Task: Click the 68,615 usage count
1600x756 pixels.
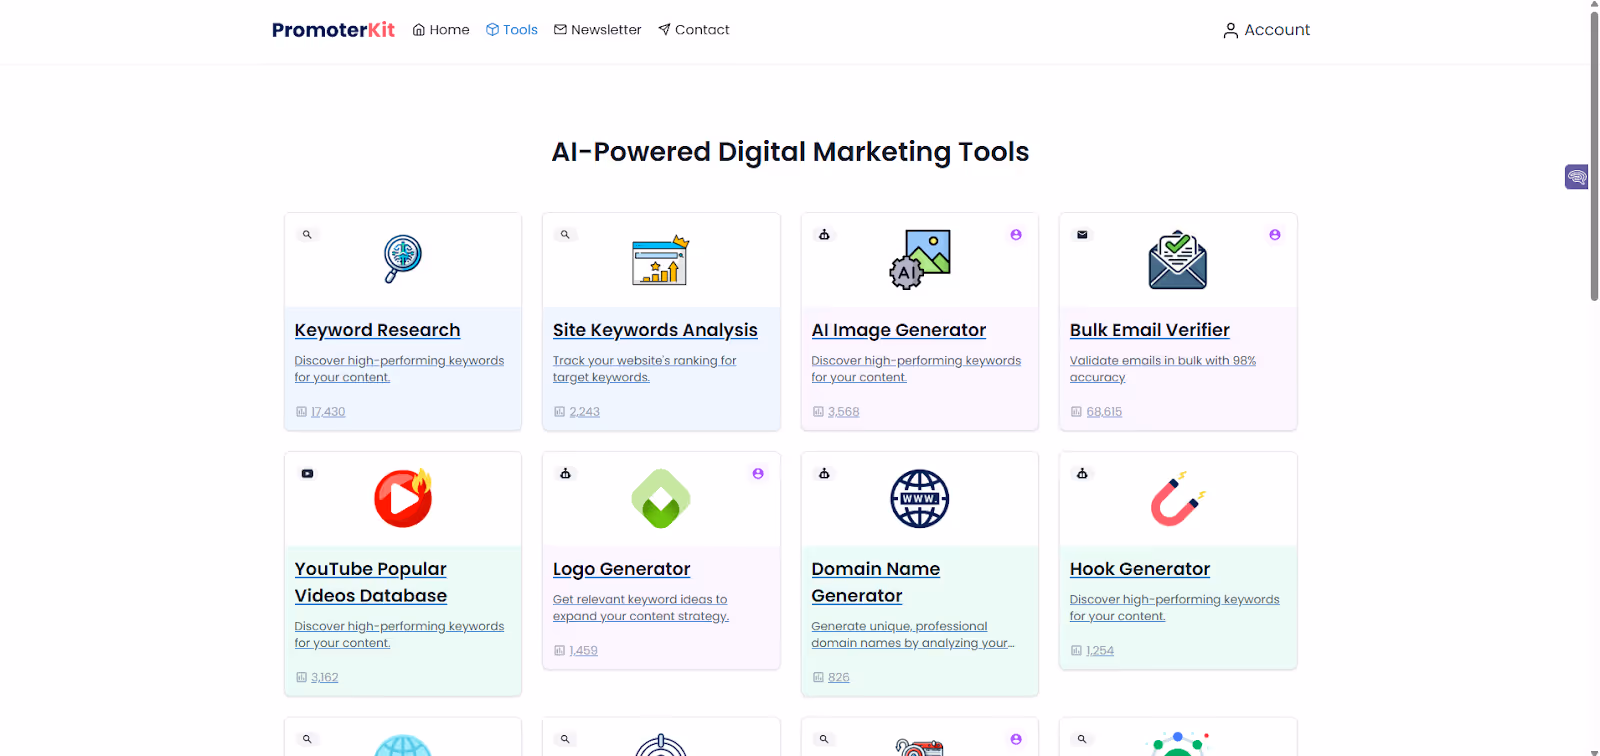Action: [x=1104, y=412]
